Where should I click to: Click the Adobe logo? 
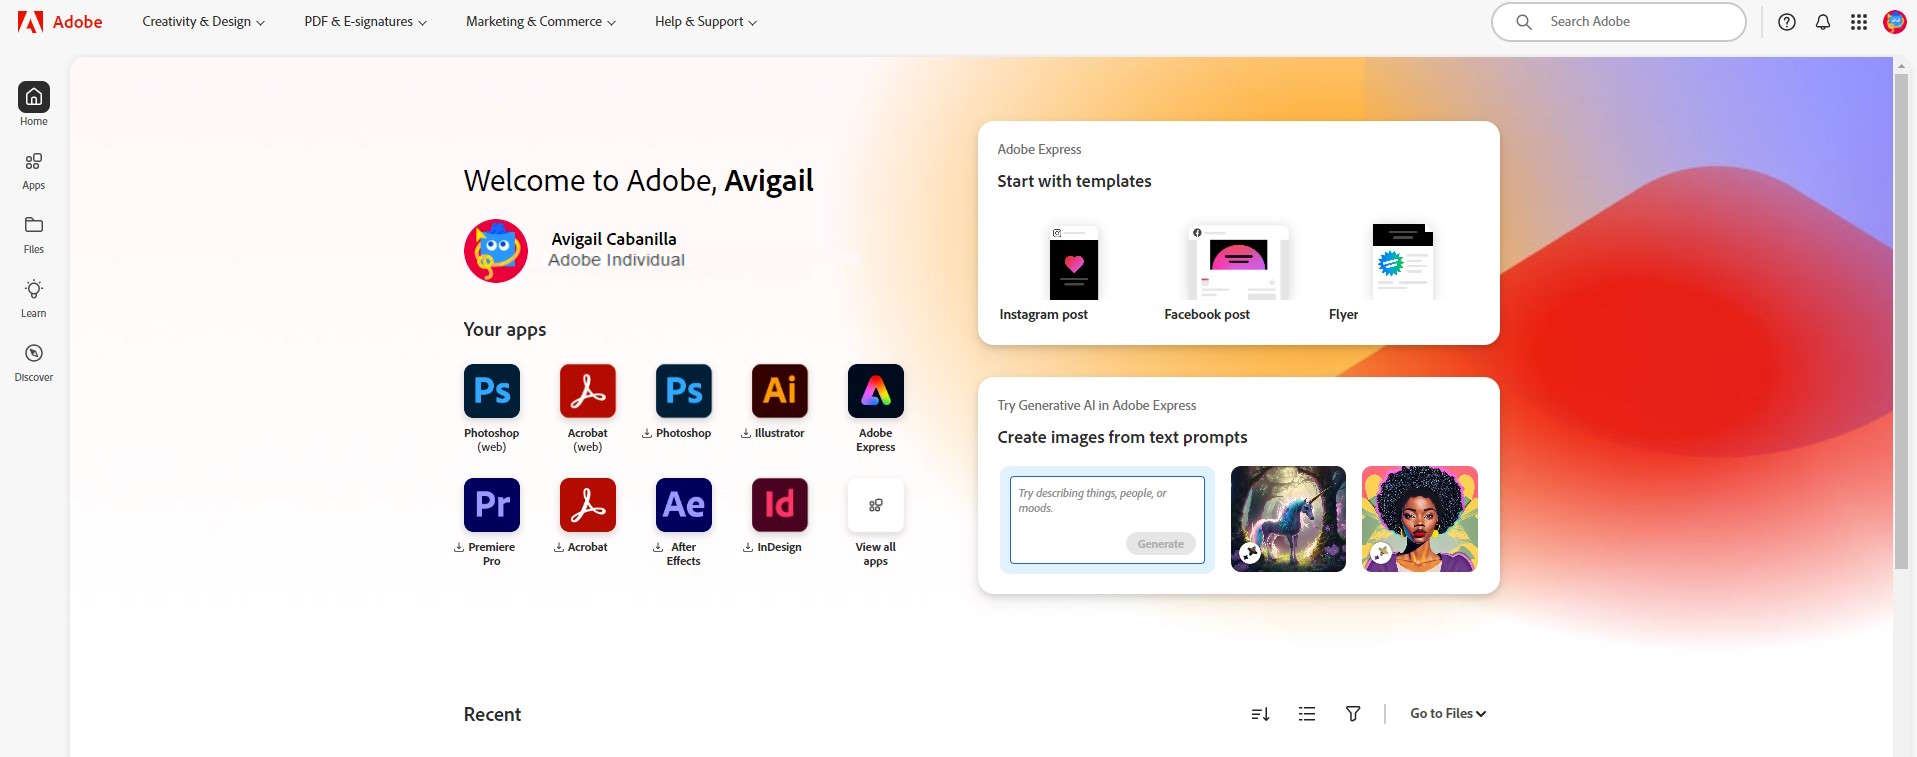click(60, 21)
